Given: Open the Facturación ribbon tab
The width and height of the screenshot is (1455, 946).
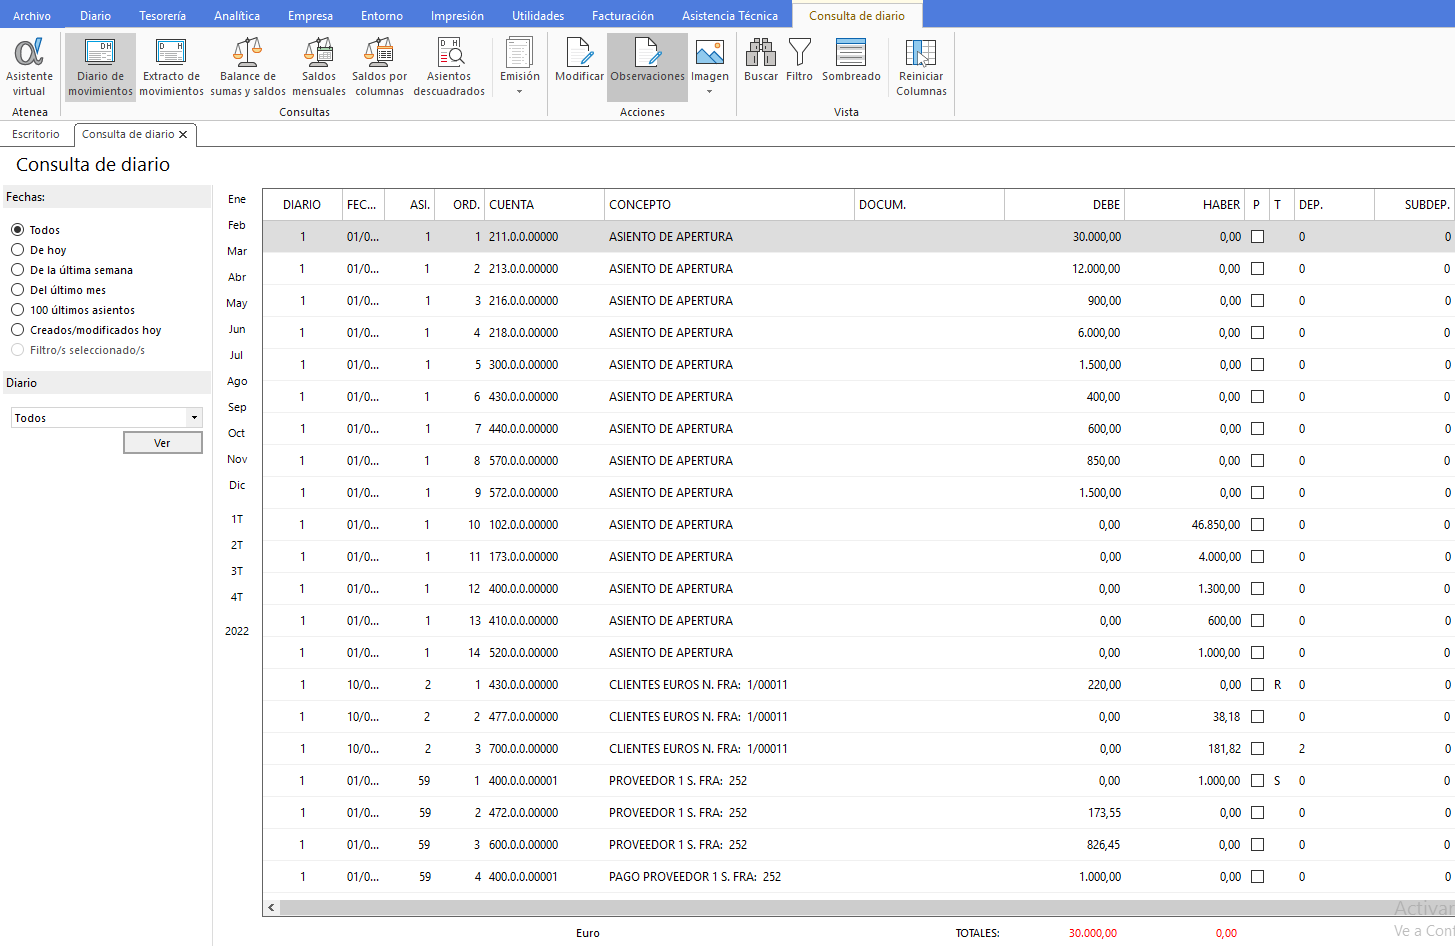Looking at the screenshot, I should (x=623, y=16).
